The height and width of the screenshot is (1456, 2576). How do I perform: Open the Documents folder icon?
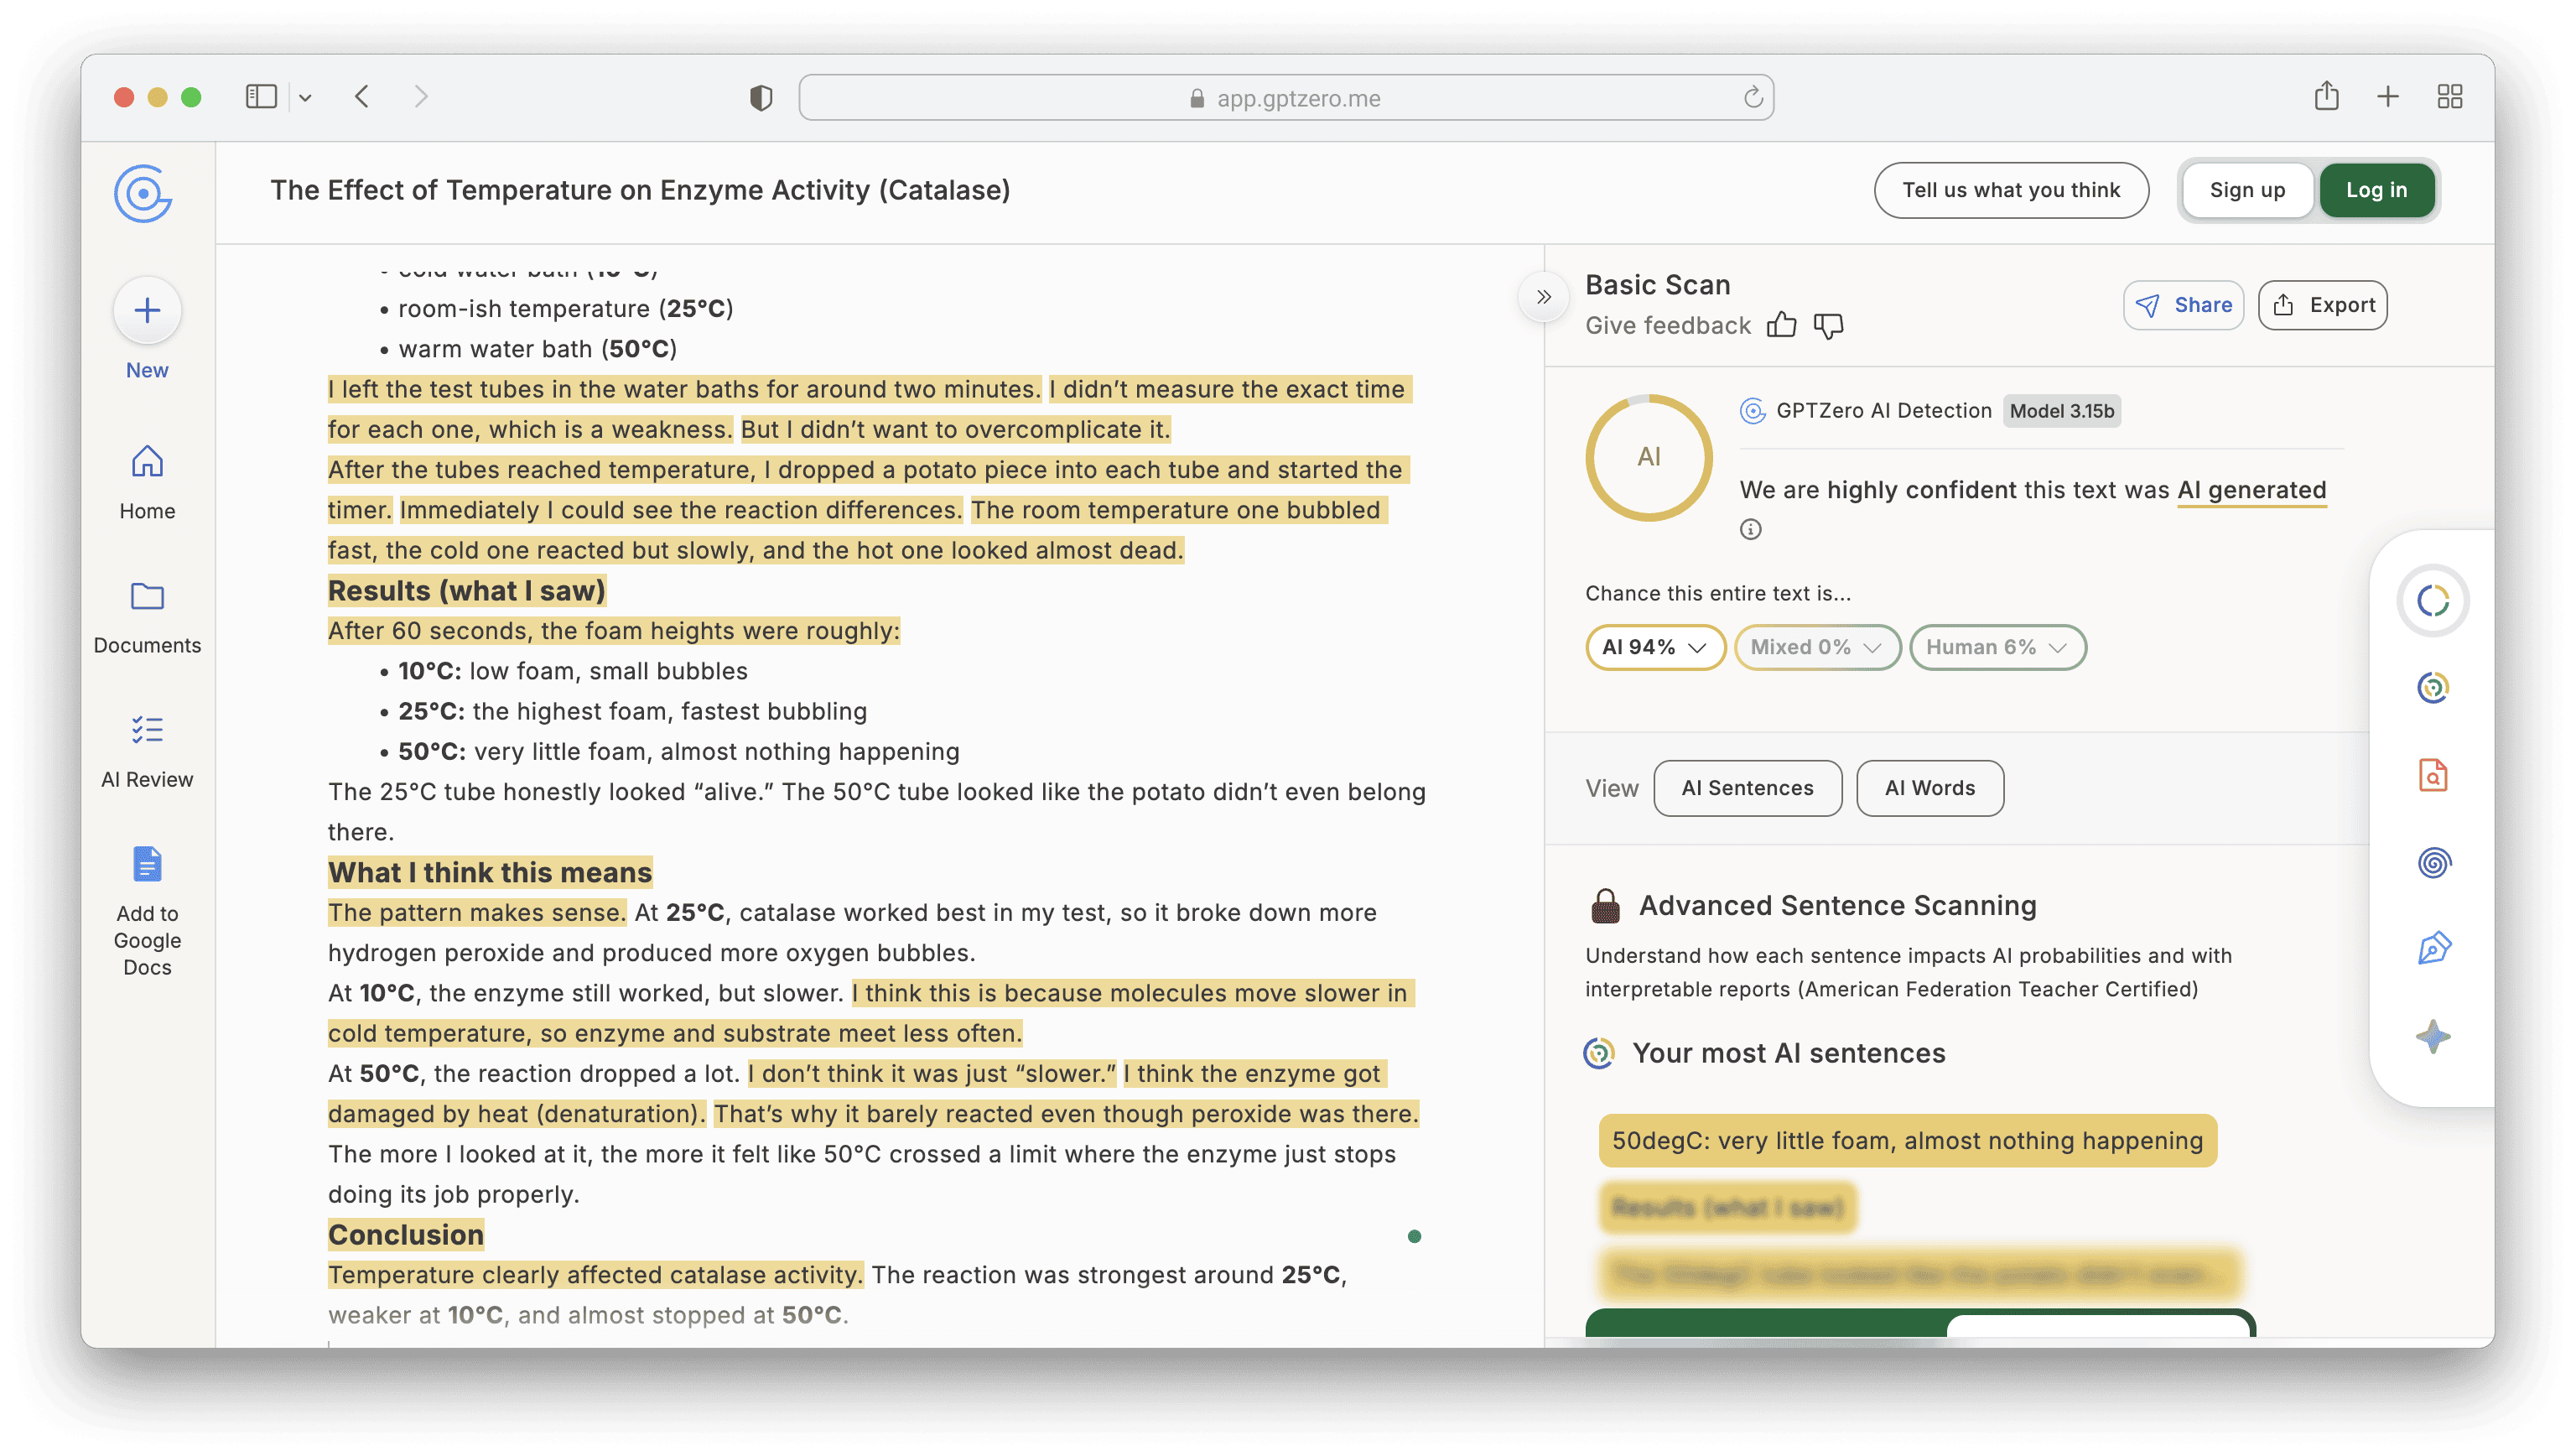pyautogui.click(x=147, y=597)
